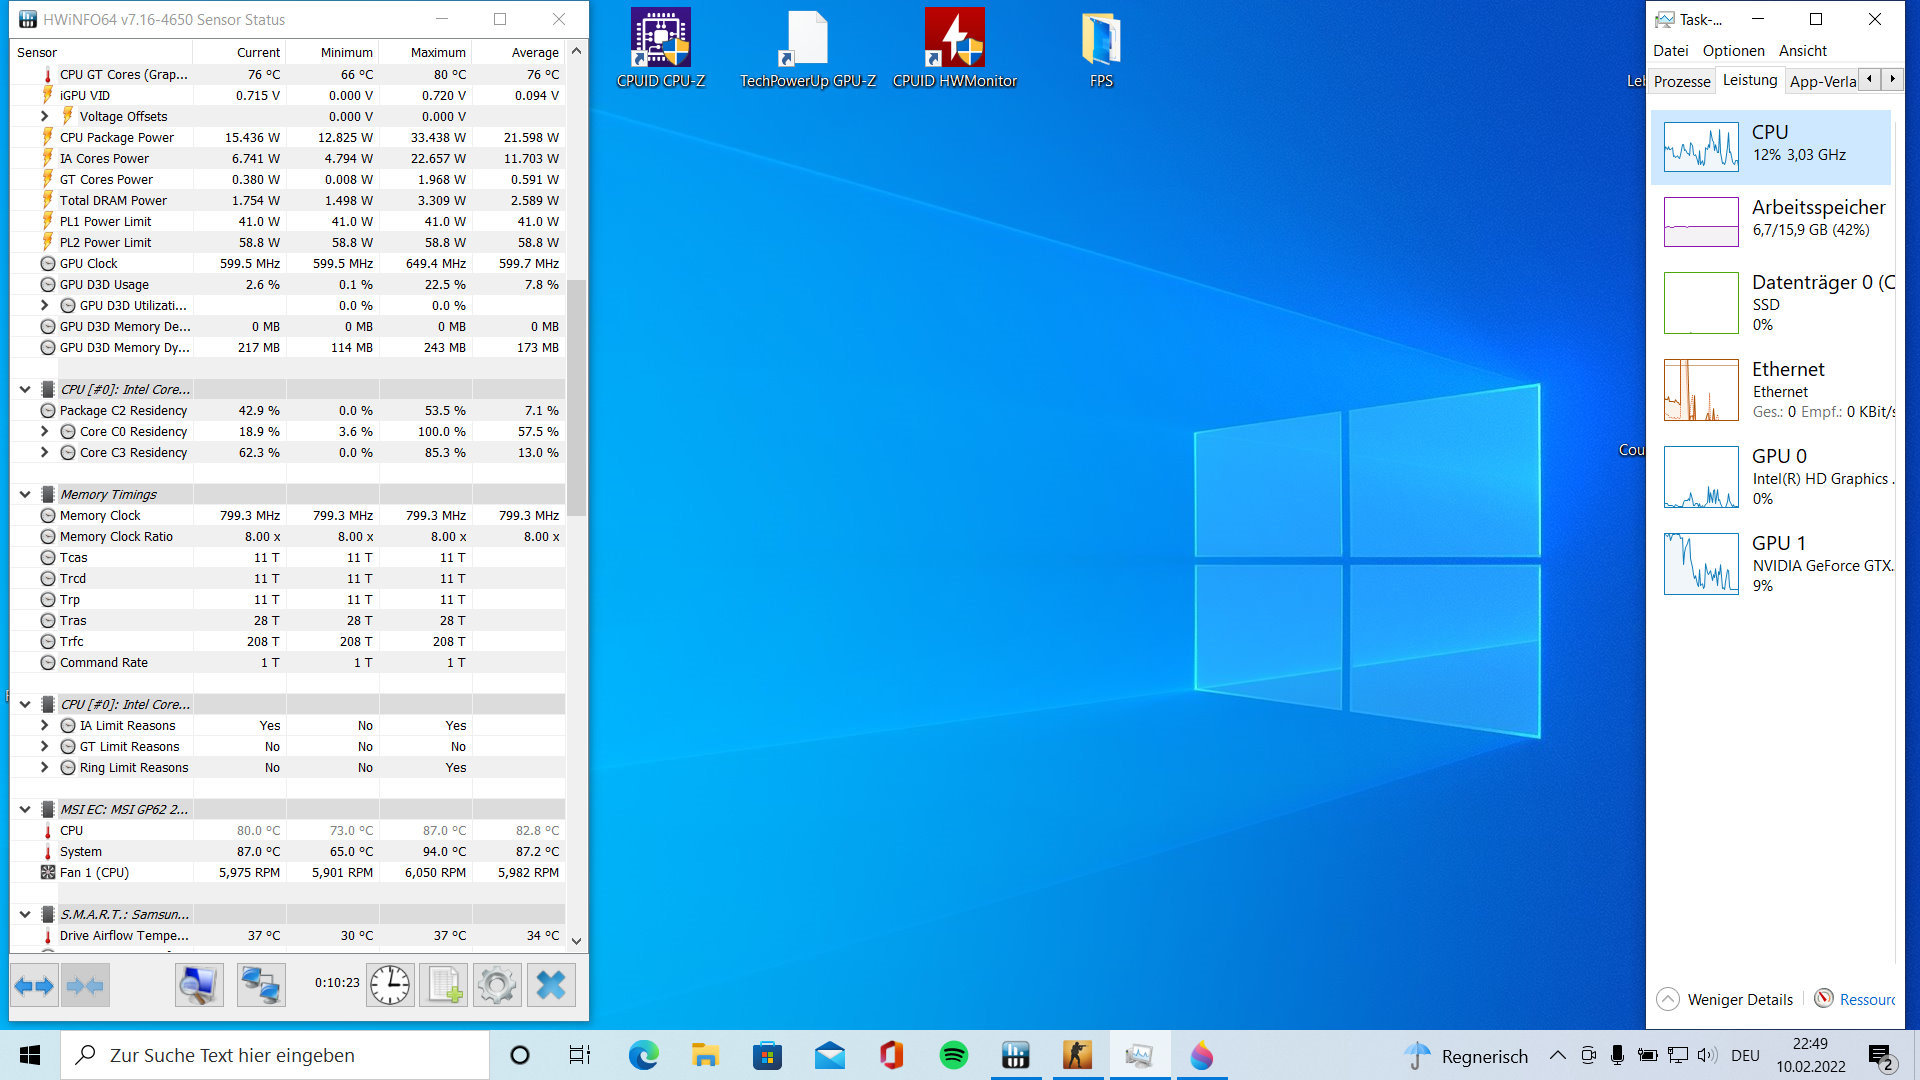1920x1080 pixels.
Task: Click the reset clock icon in HWiNFO toolbar
Action: pyautogui.click(x=390, y=986)
